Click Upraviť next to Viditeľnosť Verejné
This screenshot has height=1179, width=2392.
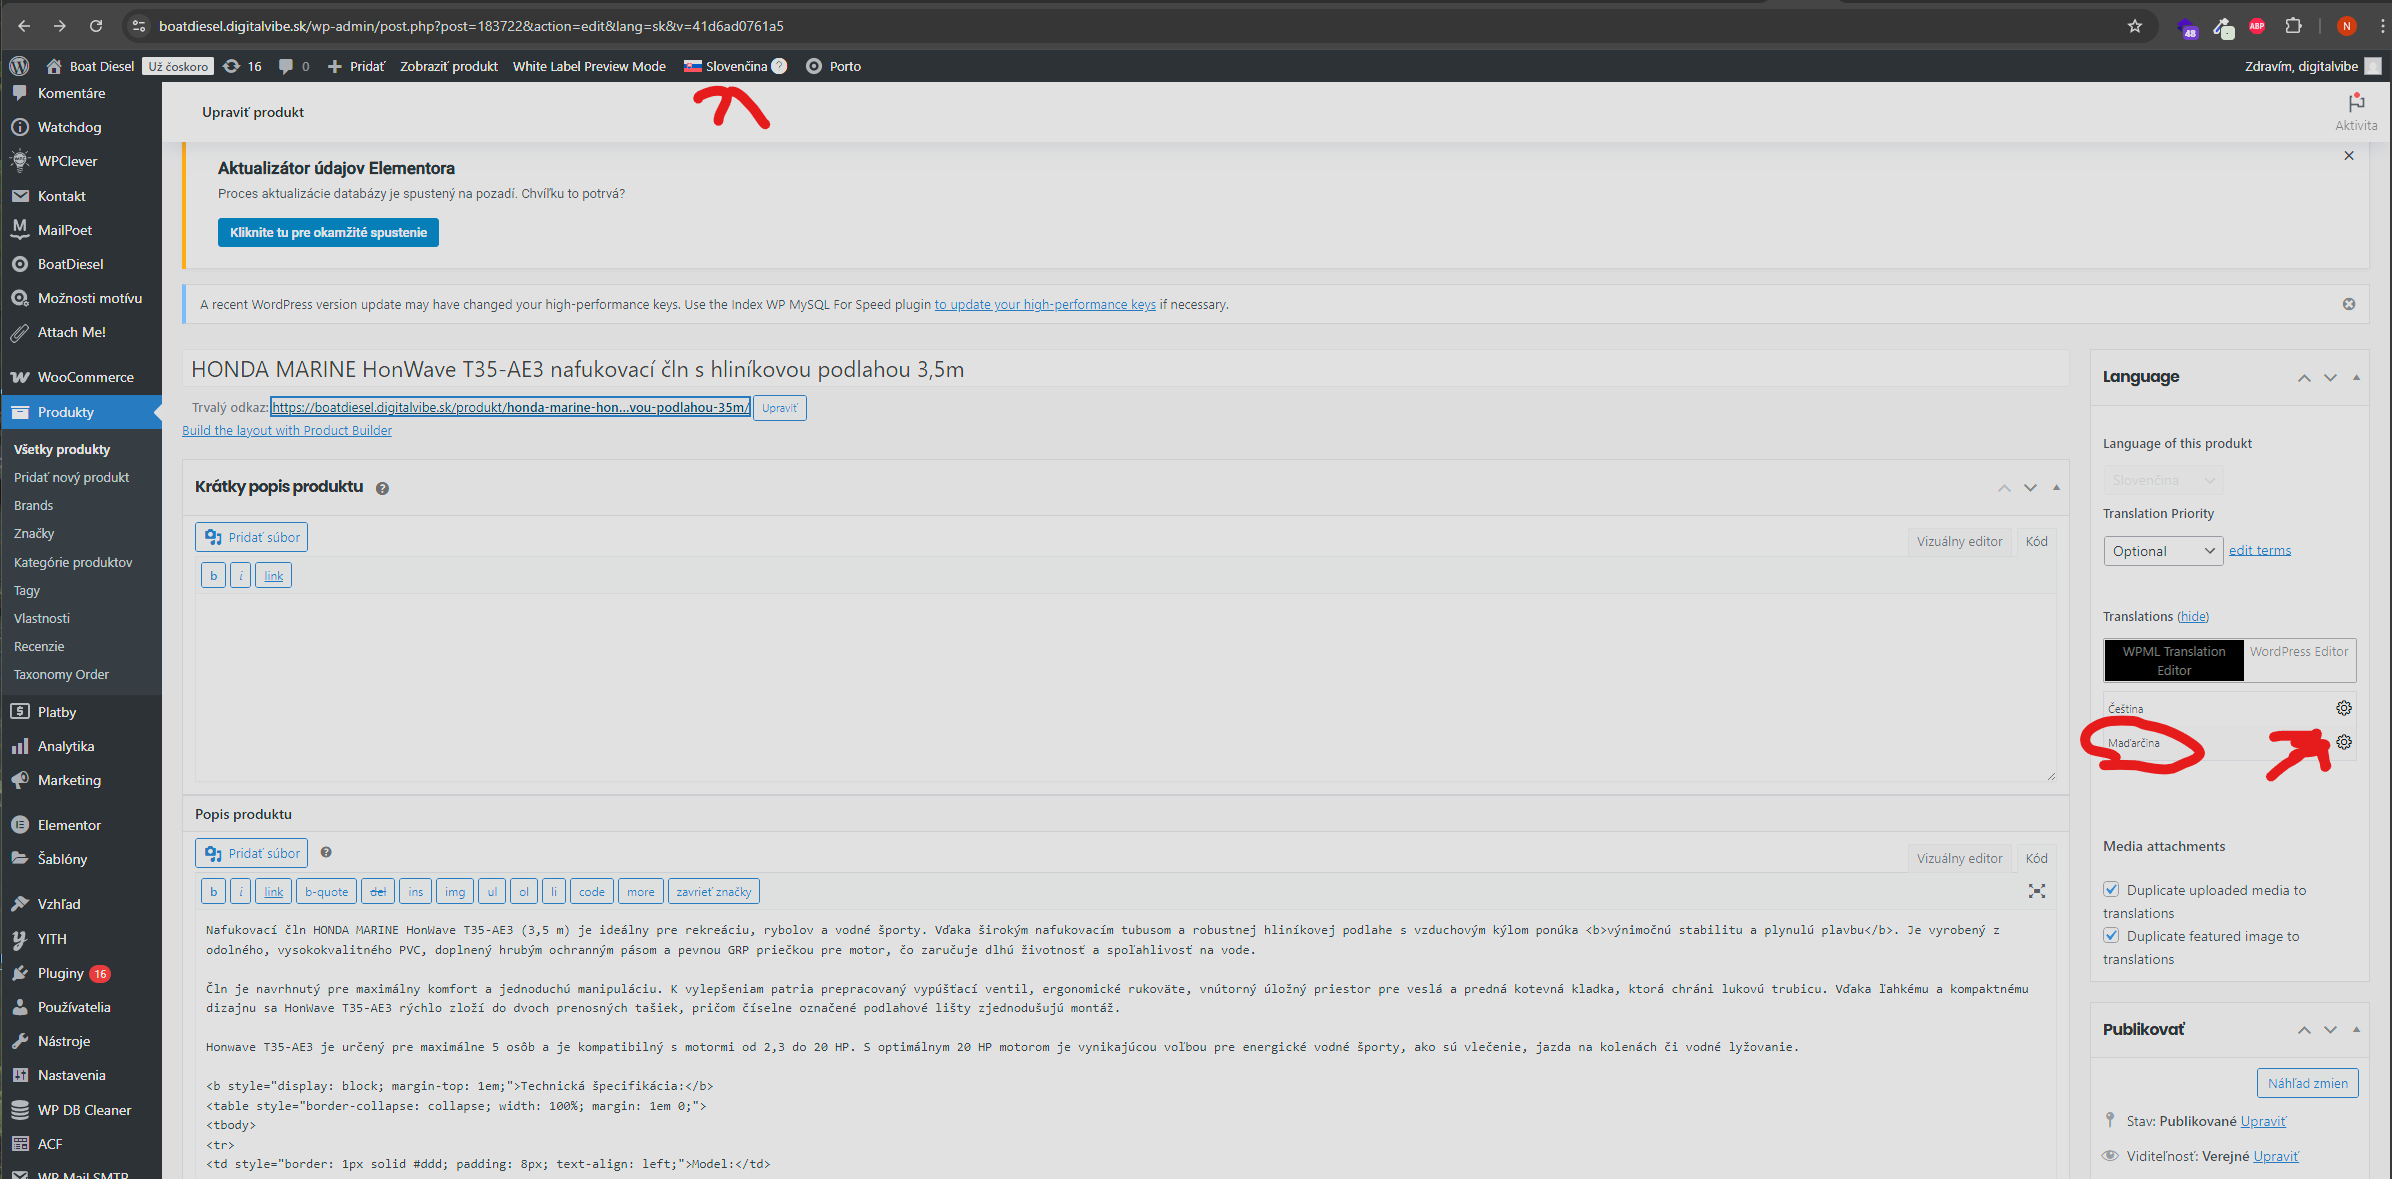[x=2275, y=1156]
